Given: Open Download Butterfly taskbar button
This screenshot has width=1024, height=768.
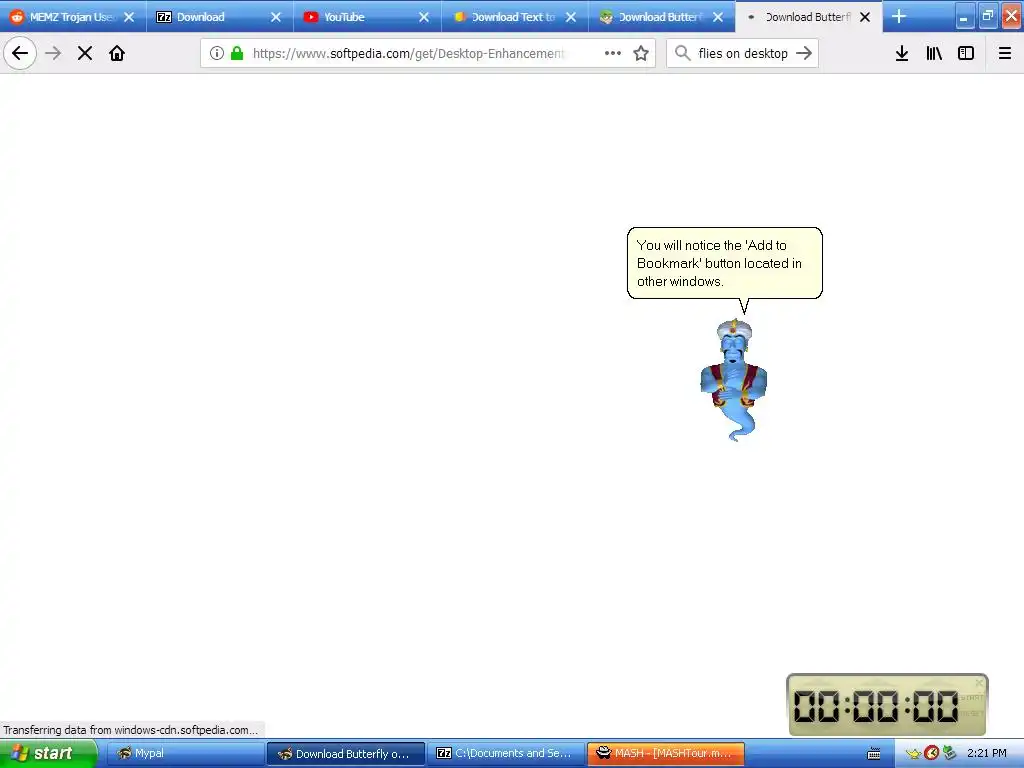Looking at the screenshot, I should [345, 754].
